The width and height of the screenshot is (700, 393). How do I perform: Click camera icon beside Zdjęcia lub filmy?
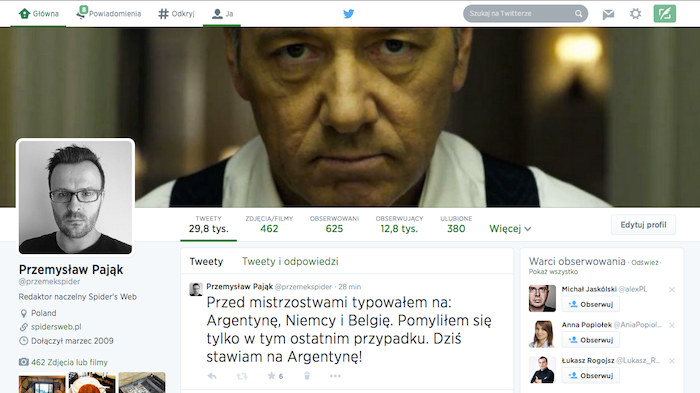point(24,362)
